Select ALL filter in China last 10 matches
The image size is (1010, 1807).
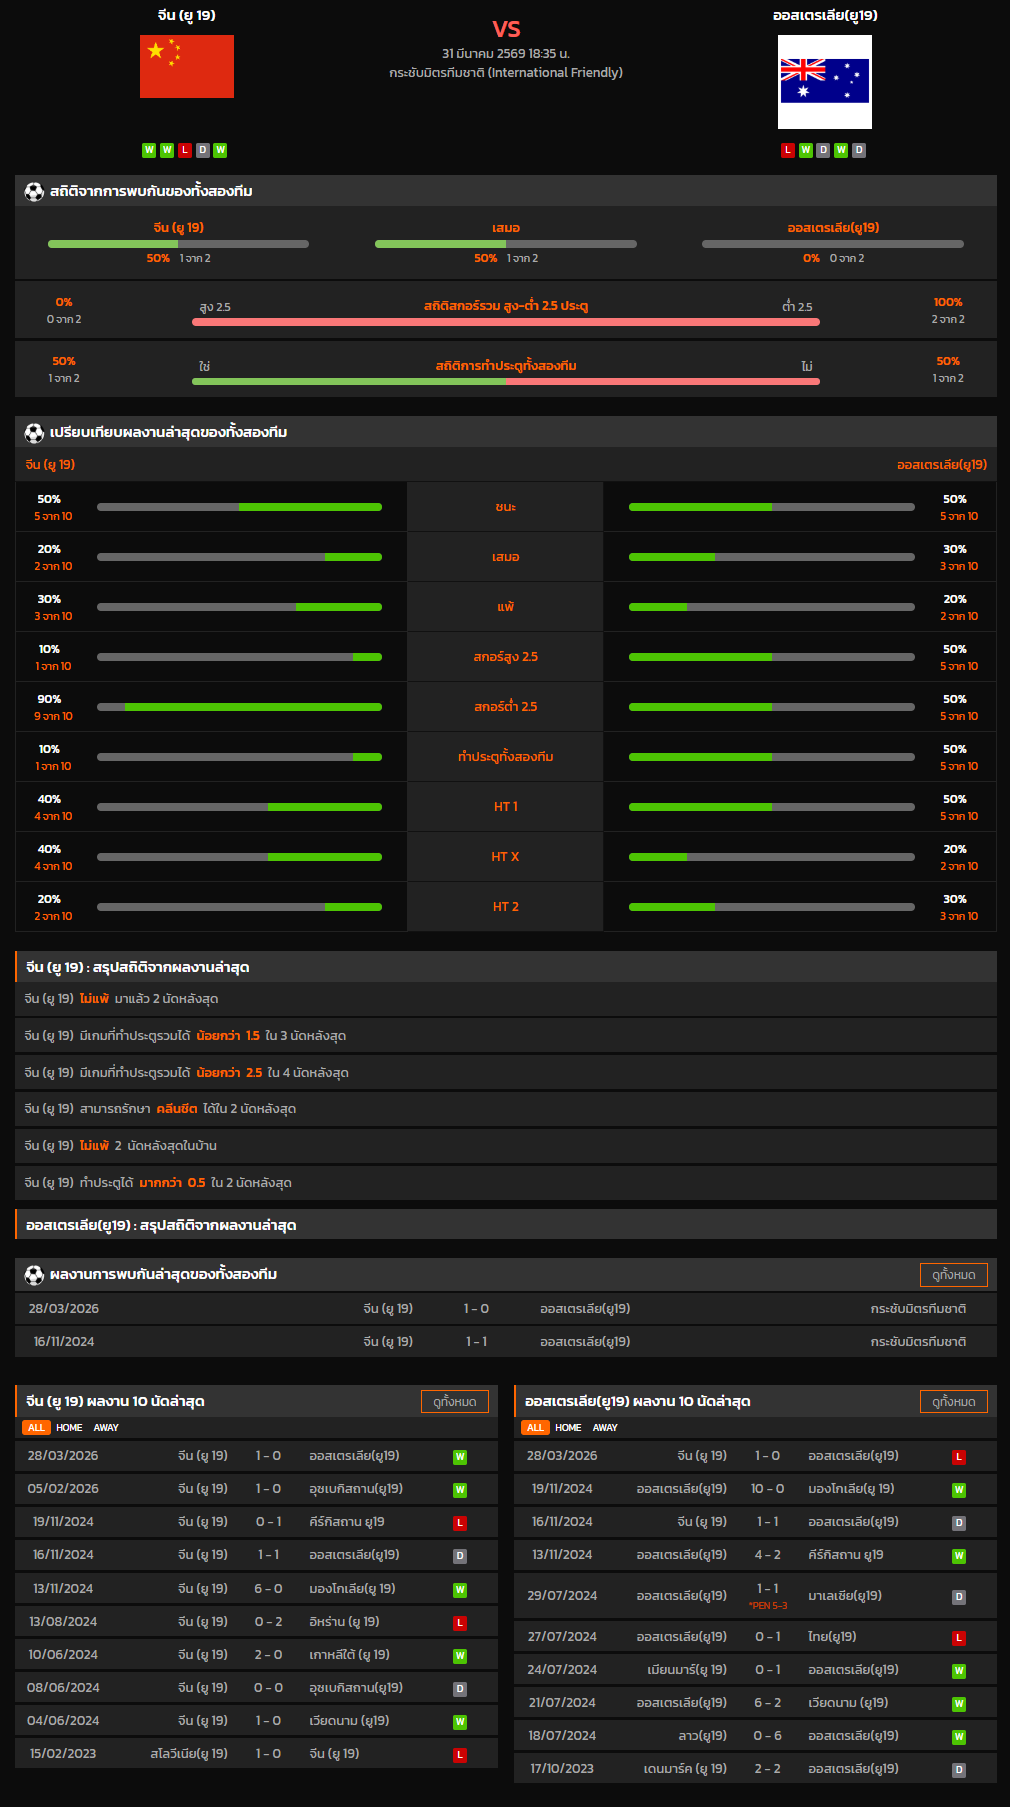tap(36, 1428)
